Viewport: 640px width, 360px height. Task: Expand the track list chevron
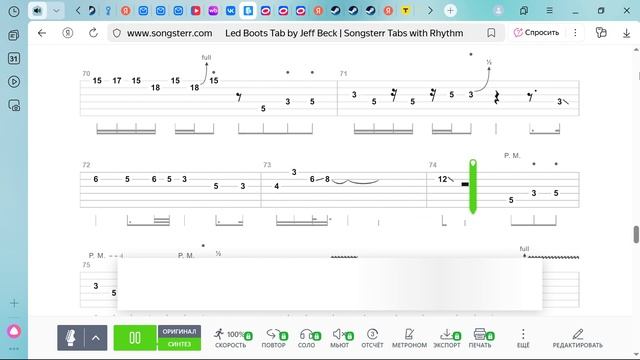pyautogui.click(x=96, y=338)
